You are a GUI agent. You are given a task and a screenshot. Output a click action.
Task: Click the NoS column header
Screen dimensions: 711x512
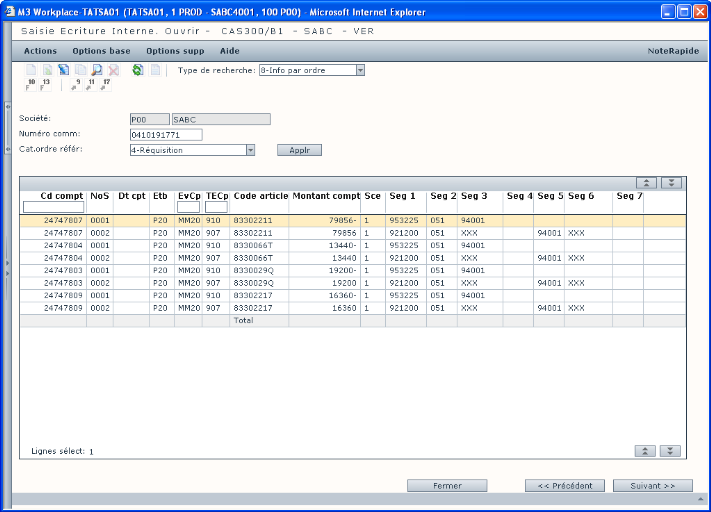click(100, 196)
